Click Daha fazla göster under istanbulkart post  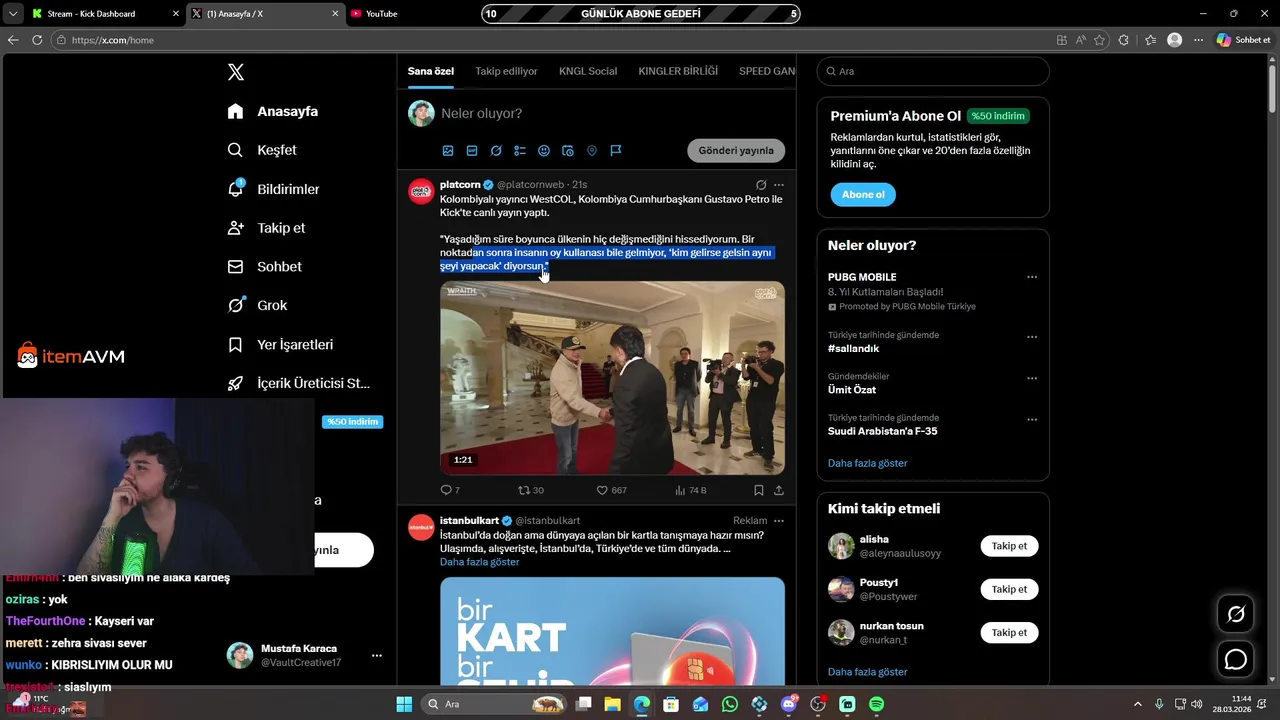tap(479, 562)
